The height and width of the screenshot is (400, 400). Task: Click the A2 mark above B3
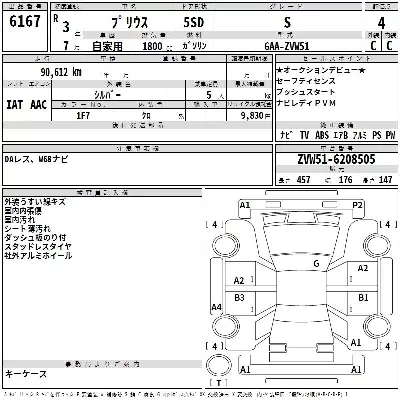point(239,281)
